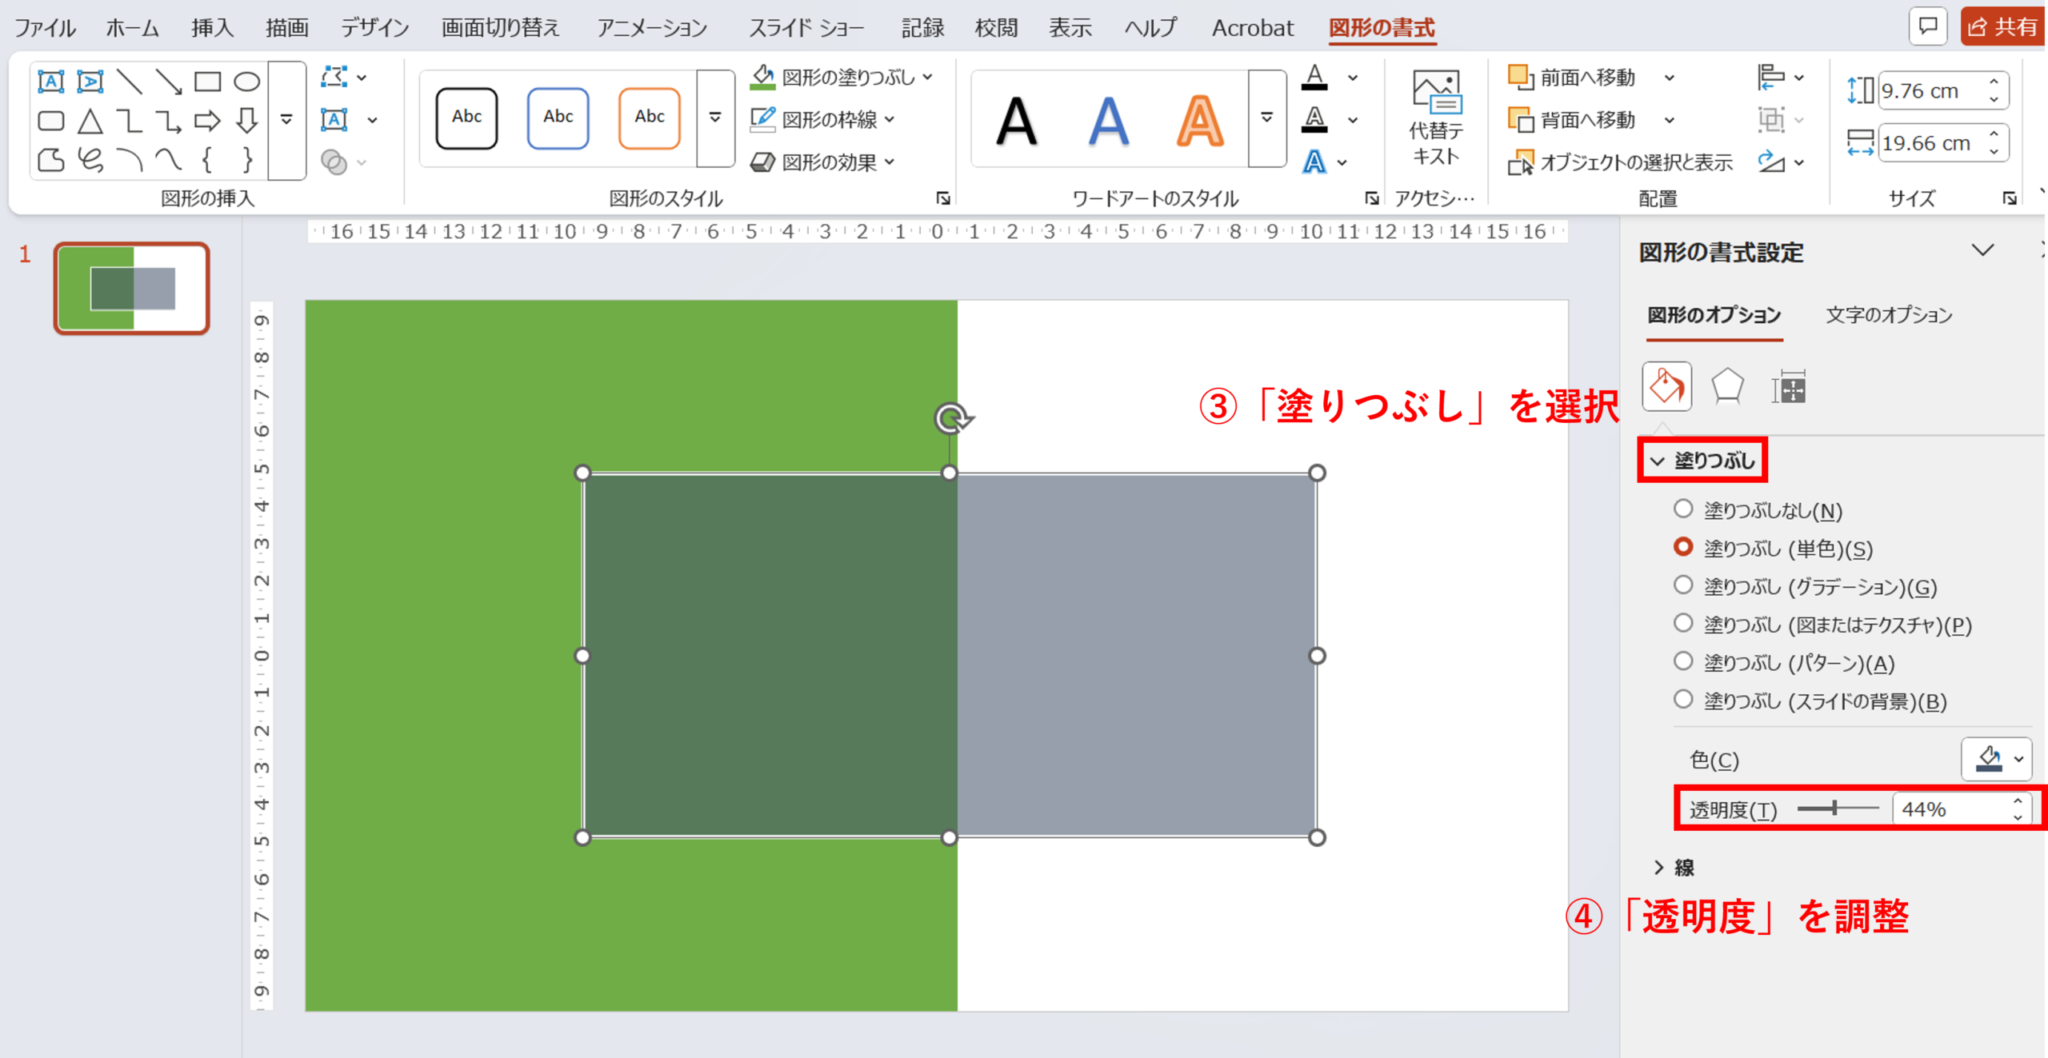Click the Share (共有) button

tap(2003, 27)
